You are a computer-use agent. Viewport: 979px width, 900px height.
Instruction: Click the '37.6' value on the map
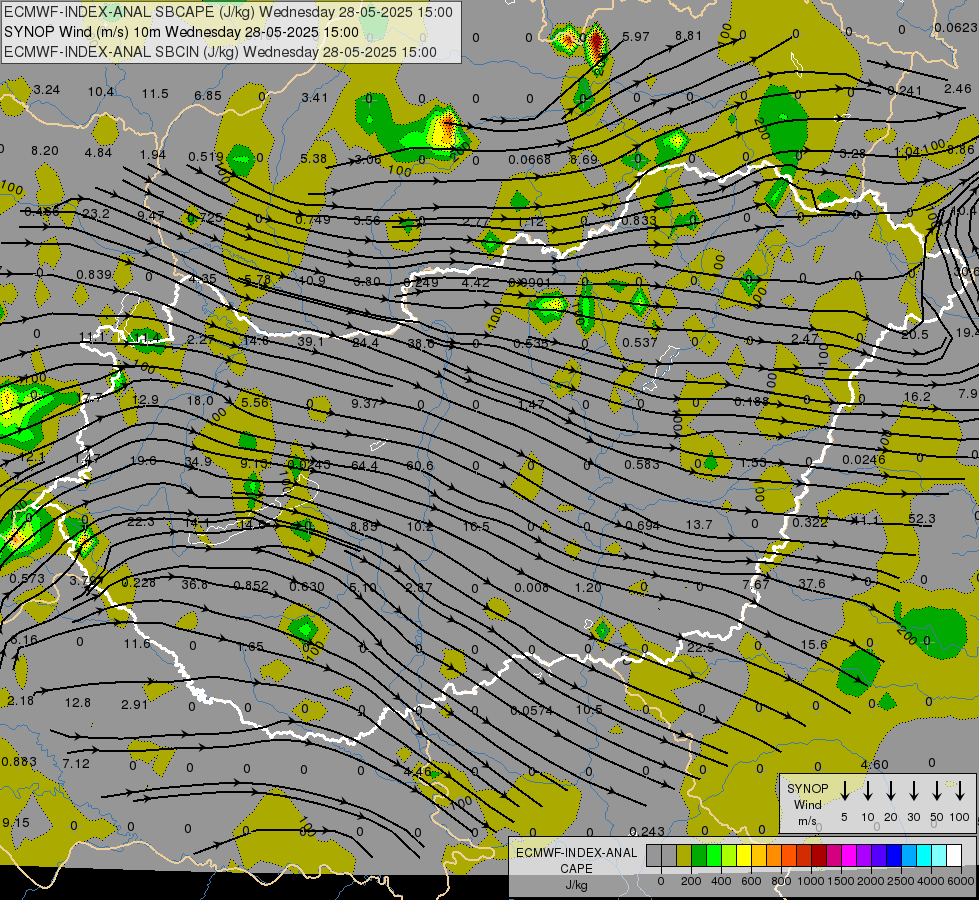coord(812,583)
